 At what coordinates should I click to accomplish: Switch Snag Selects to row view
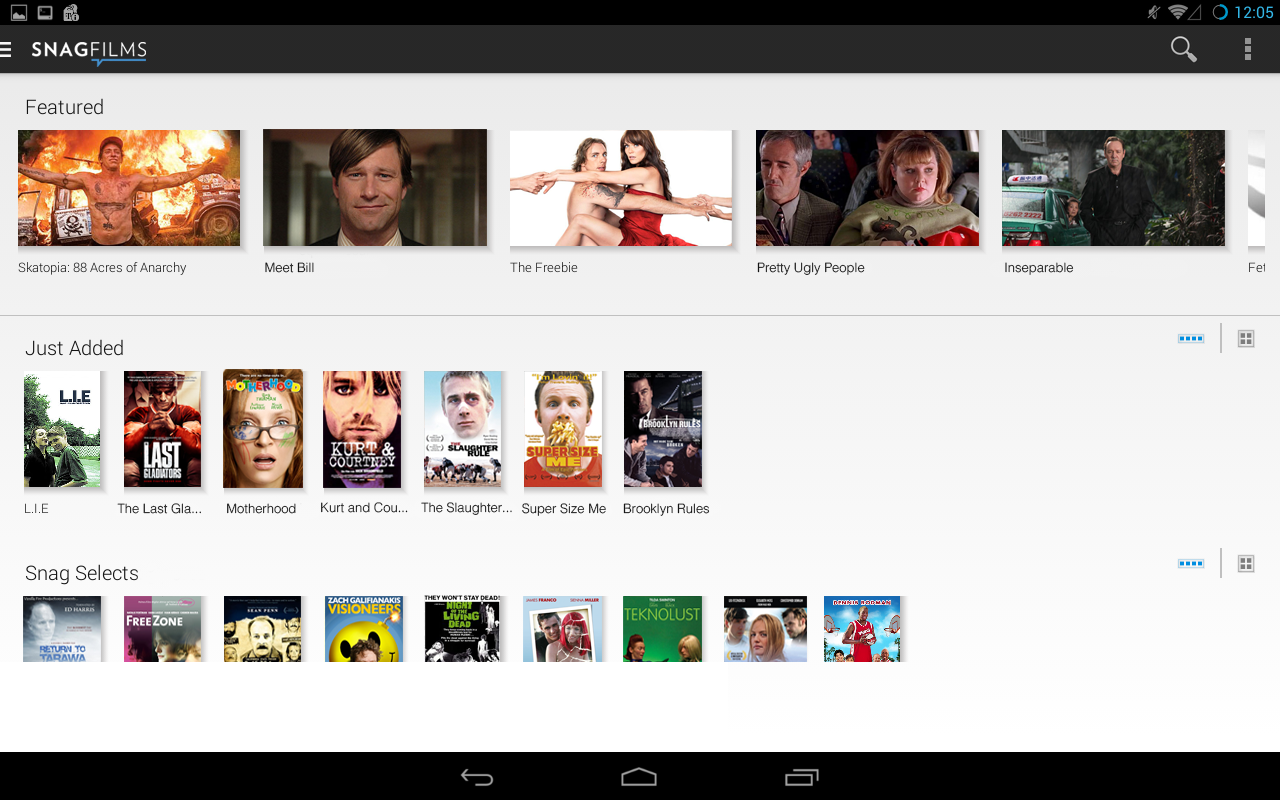(x=1190, y=564)
